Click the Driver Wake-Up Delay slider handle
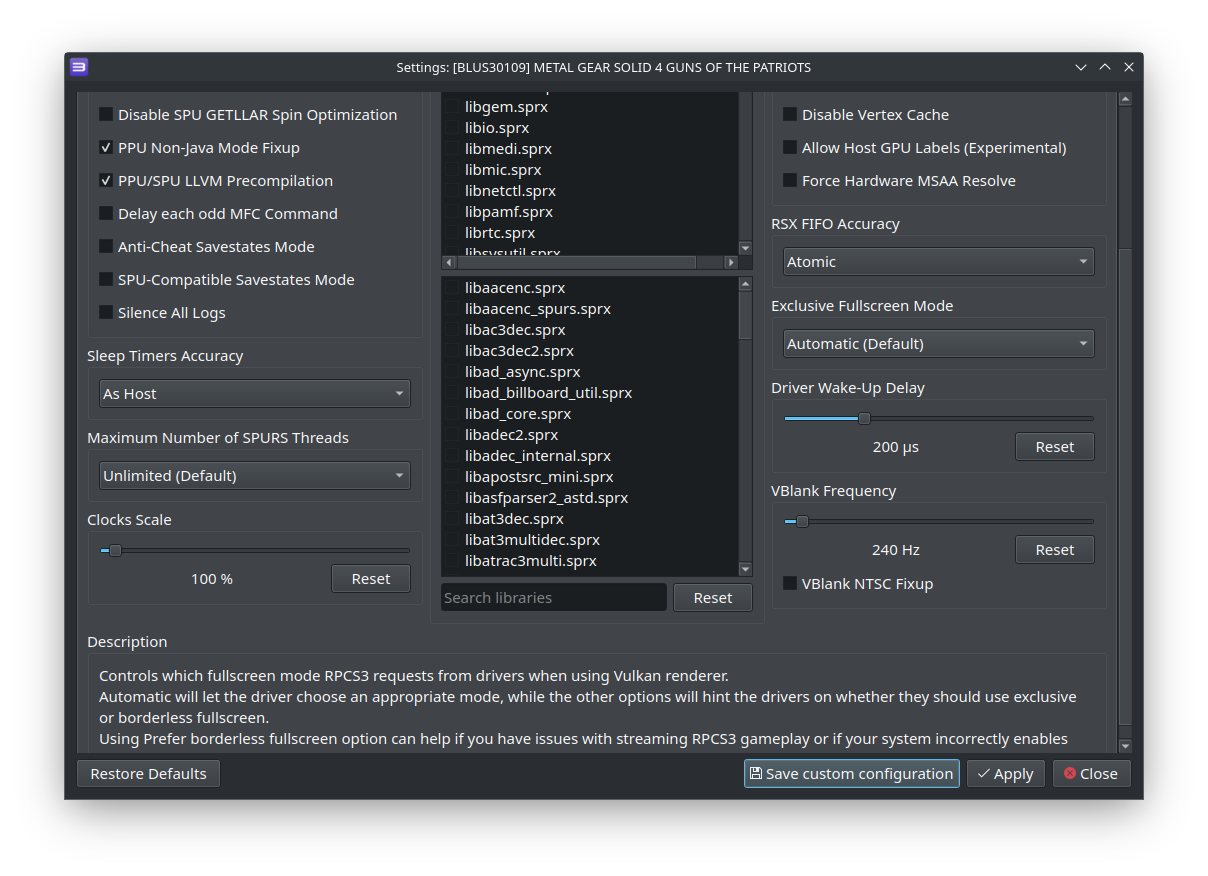1208x876 pixels. pos(865,418)
